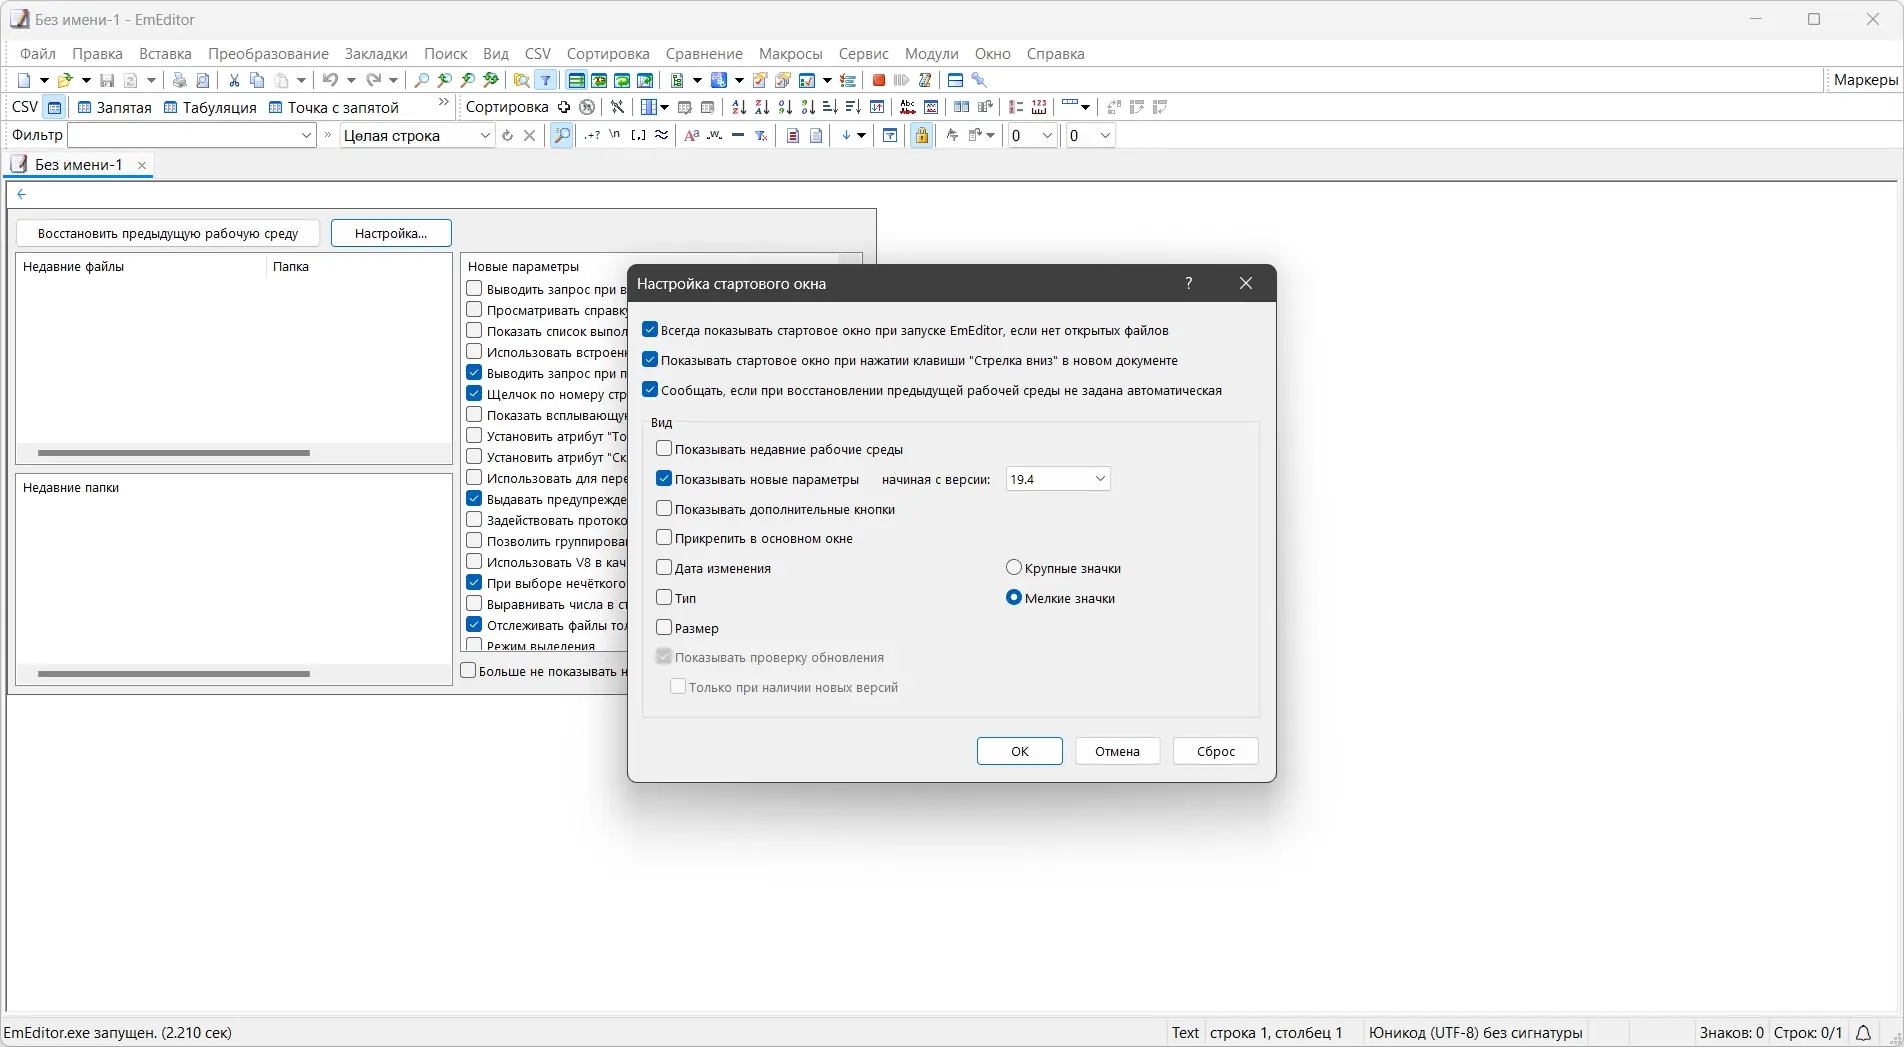
Task: Toggle Match Case (Aa) in filter bar
Action: tap(691, 135)
